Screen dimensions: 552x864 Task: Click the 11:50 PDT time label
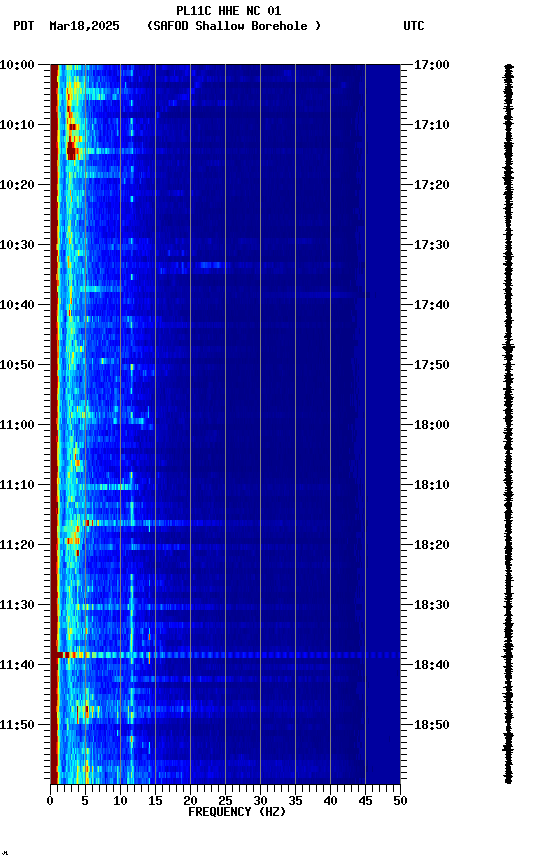tap(17, 725)
